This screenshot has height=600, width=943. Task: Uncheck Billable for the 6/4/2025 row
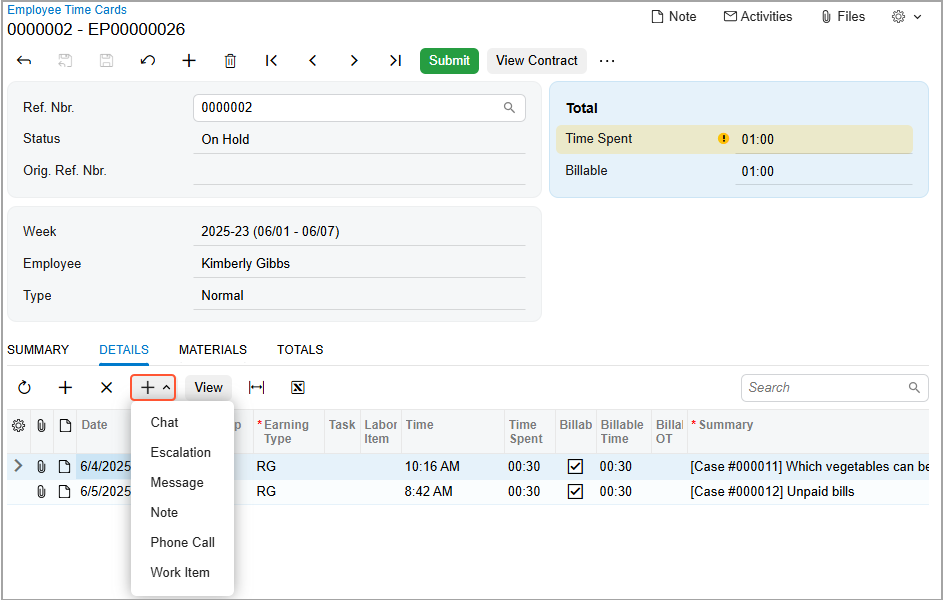(x=575, y=466)
